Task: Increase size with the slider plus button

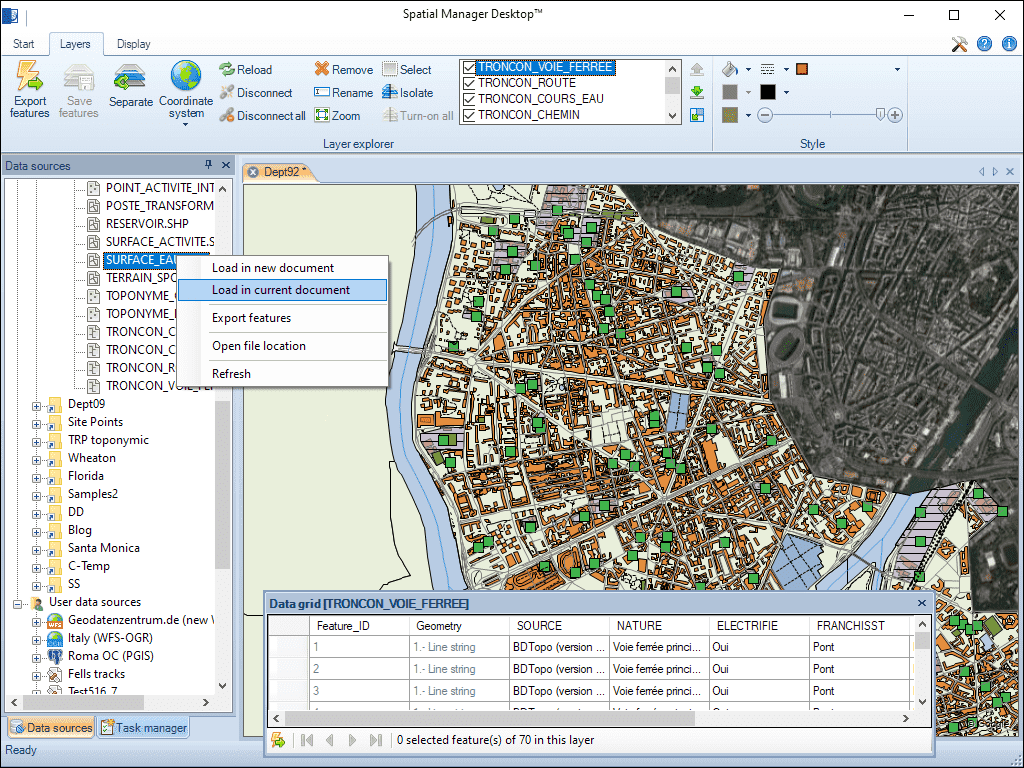Action: 895,116
